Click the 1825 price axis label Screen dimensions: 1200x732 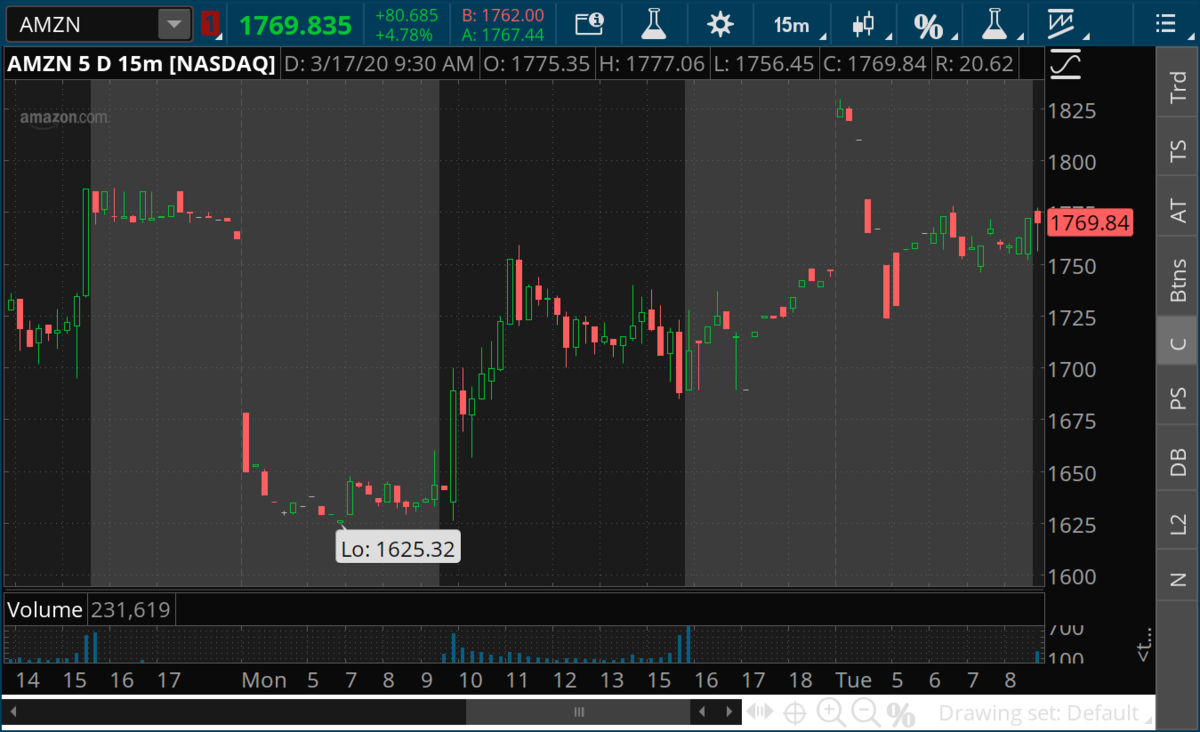[1071, 109]
